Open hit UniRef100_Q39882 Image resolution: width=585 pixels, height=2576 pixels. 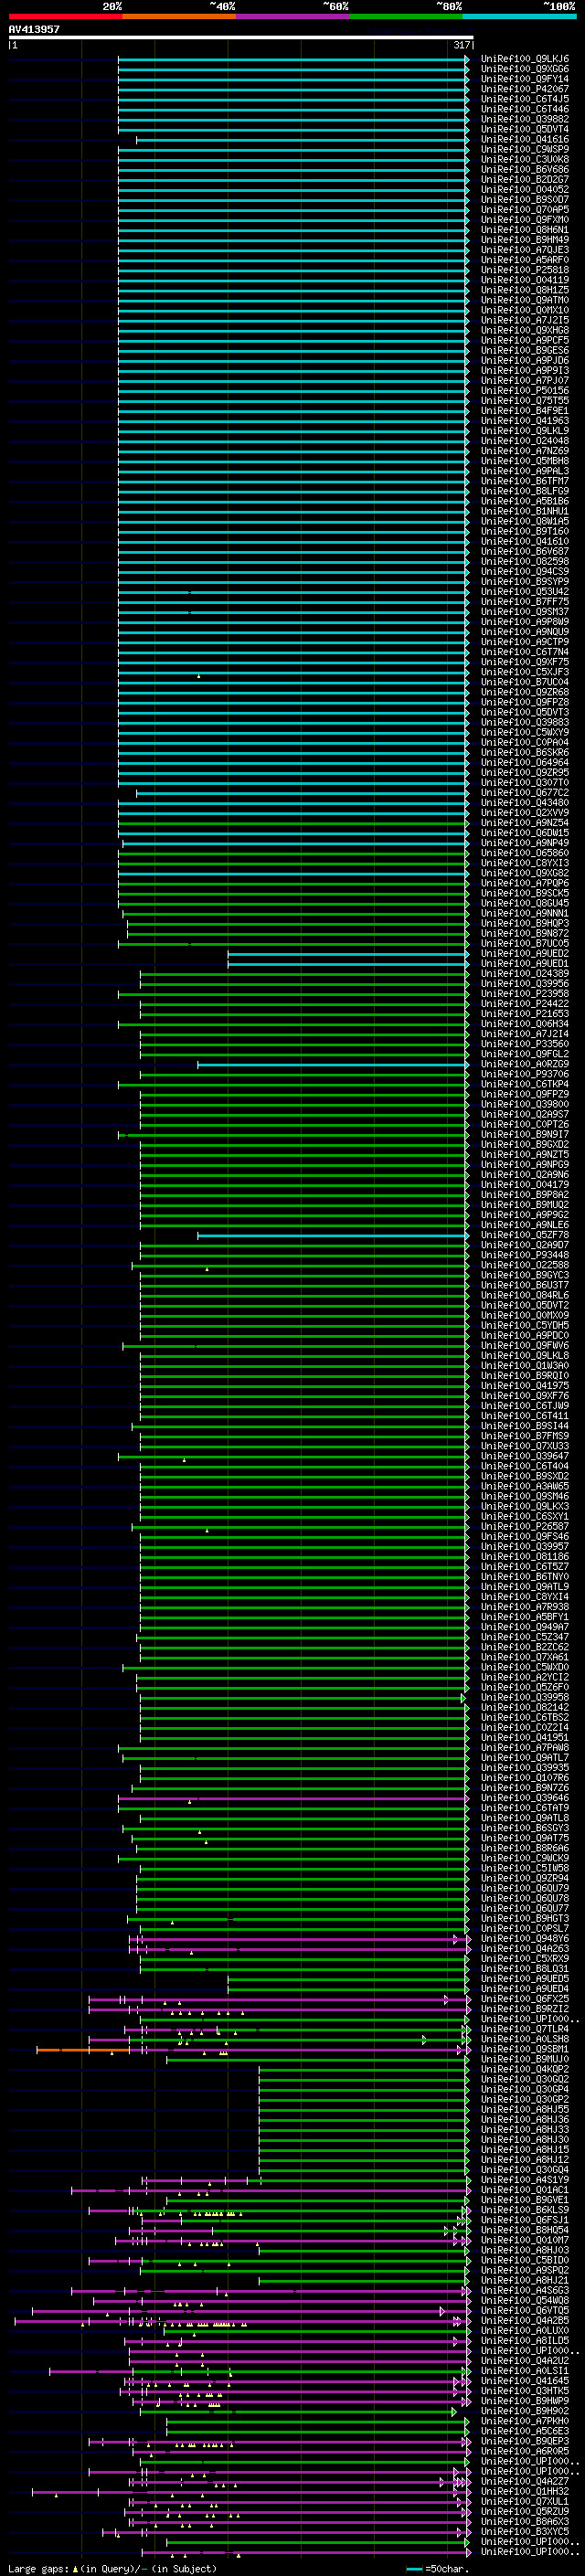click(x=525, y=119)
